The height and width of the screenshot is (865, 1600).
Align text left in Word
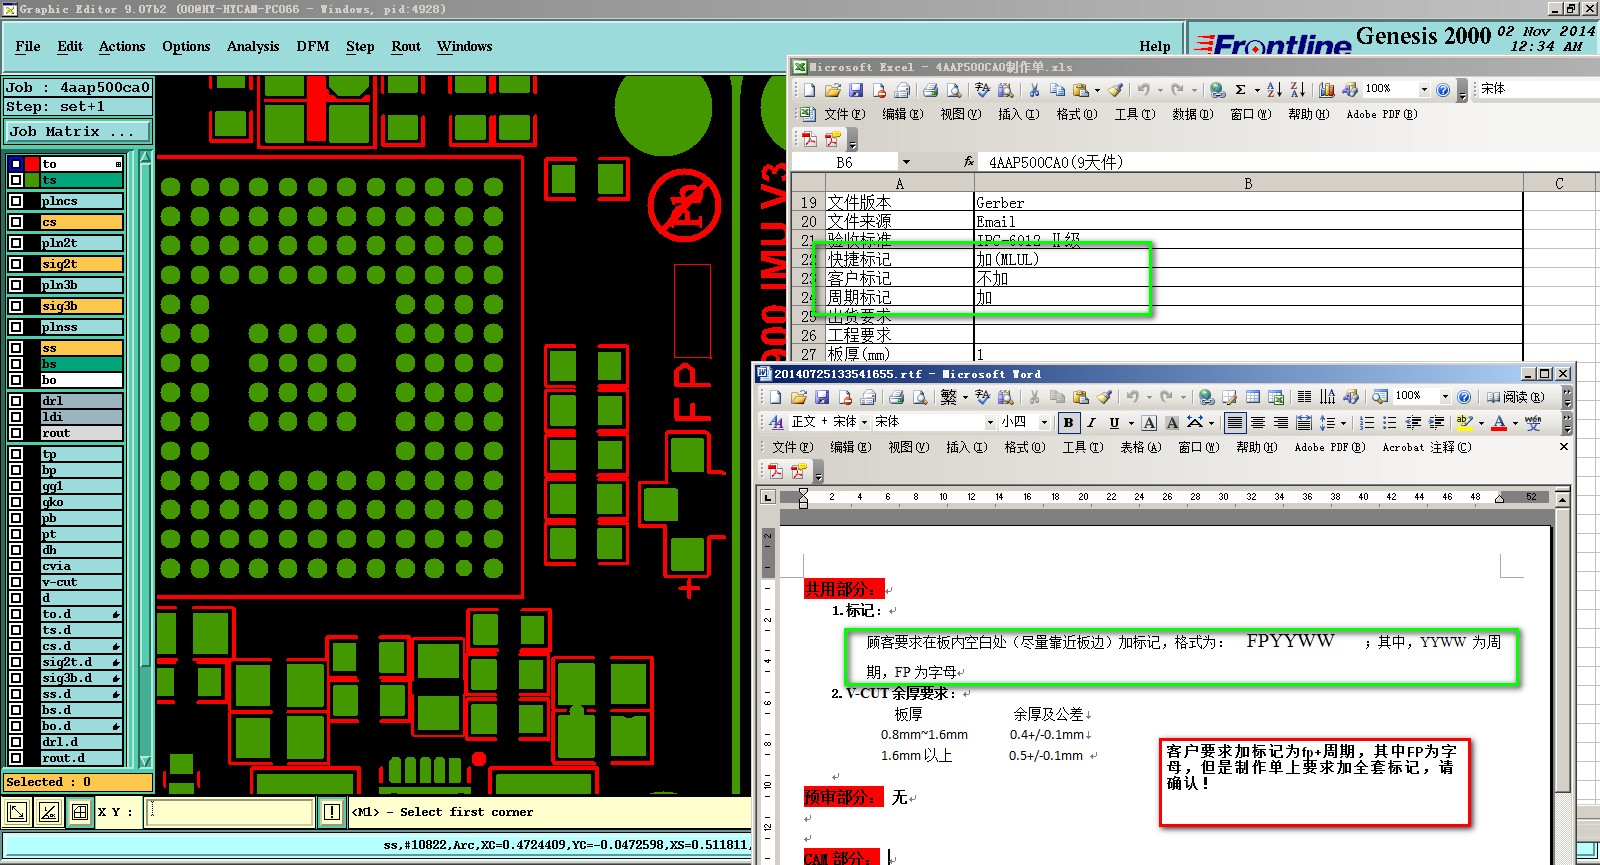click(x=1235, y=423)
